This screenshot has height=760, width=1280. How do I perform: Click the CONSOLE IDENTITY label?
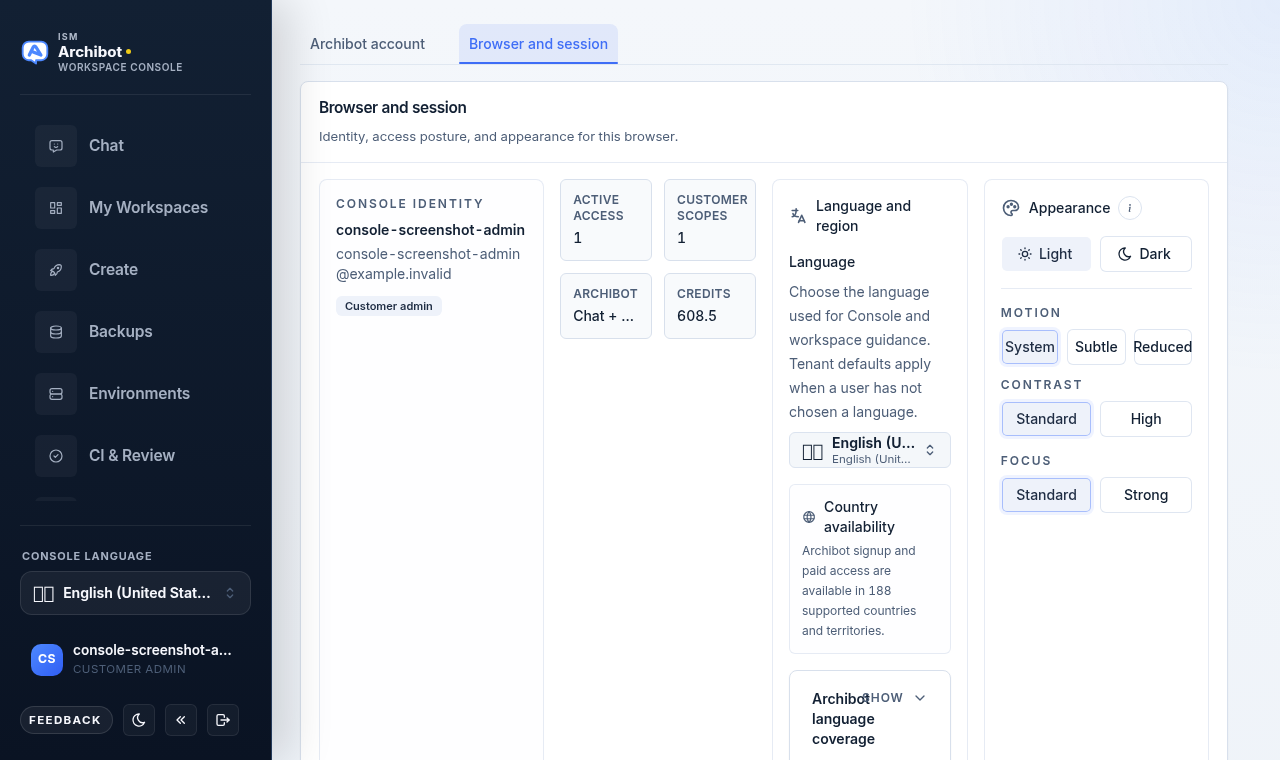(x=410, y=204)
